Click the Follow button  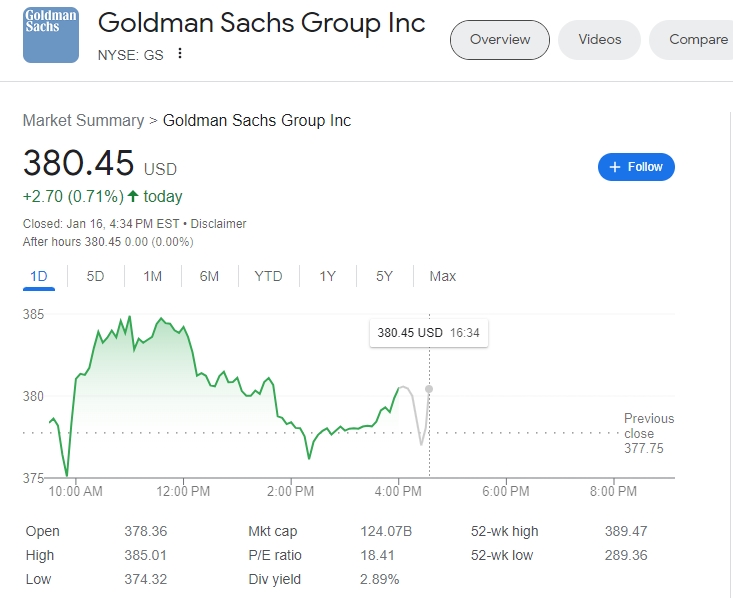click(x=636, y=167)
